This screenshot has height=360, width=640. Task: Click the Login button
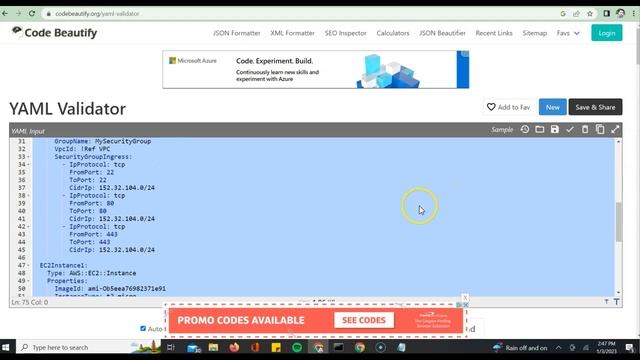pyautogui.click(x=607, y=33)
